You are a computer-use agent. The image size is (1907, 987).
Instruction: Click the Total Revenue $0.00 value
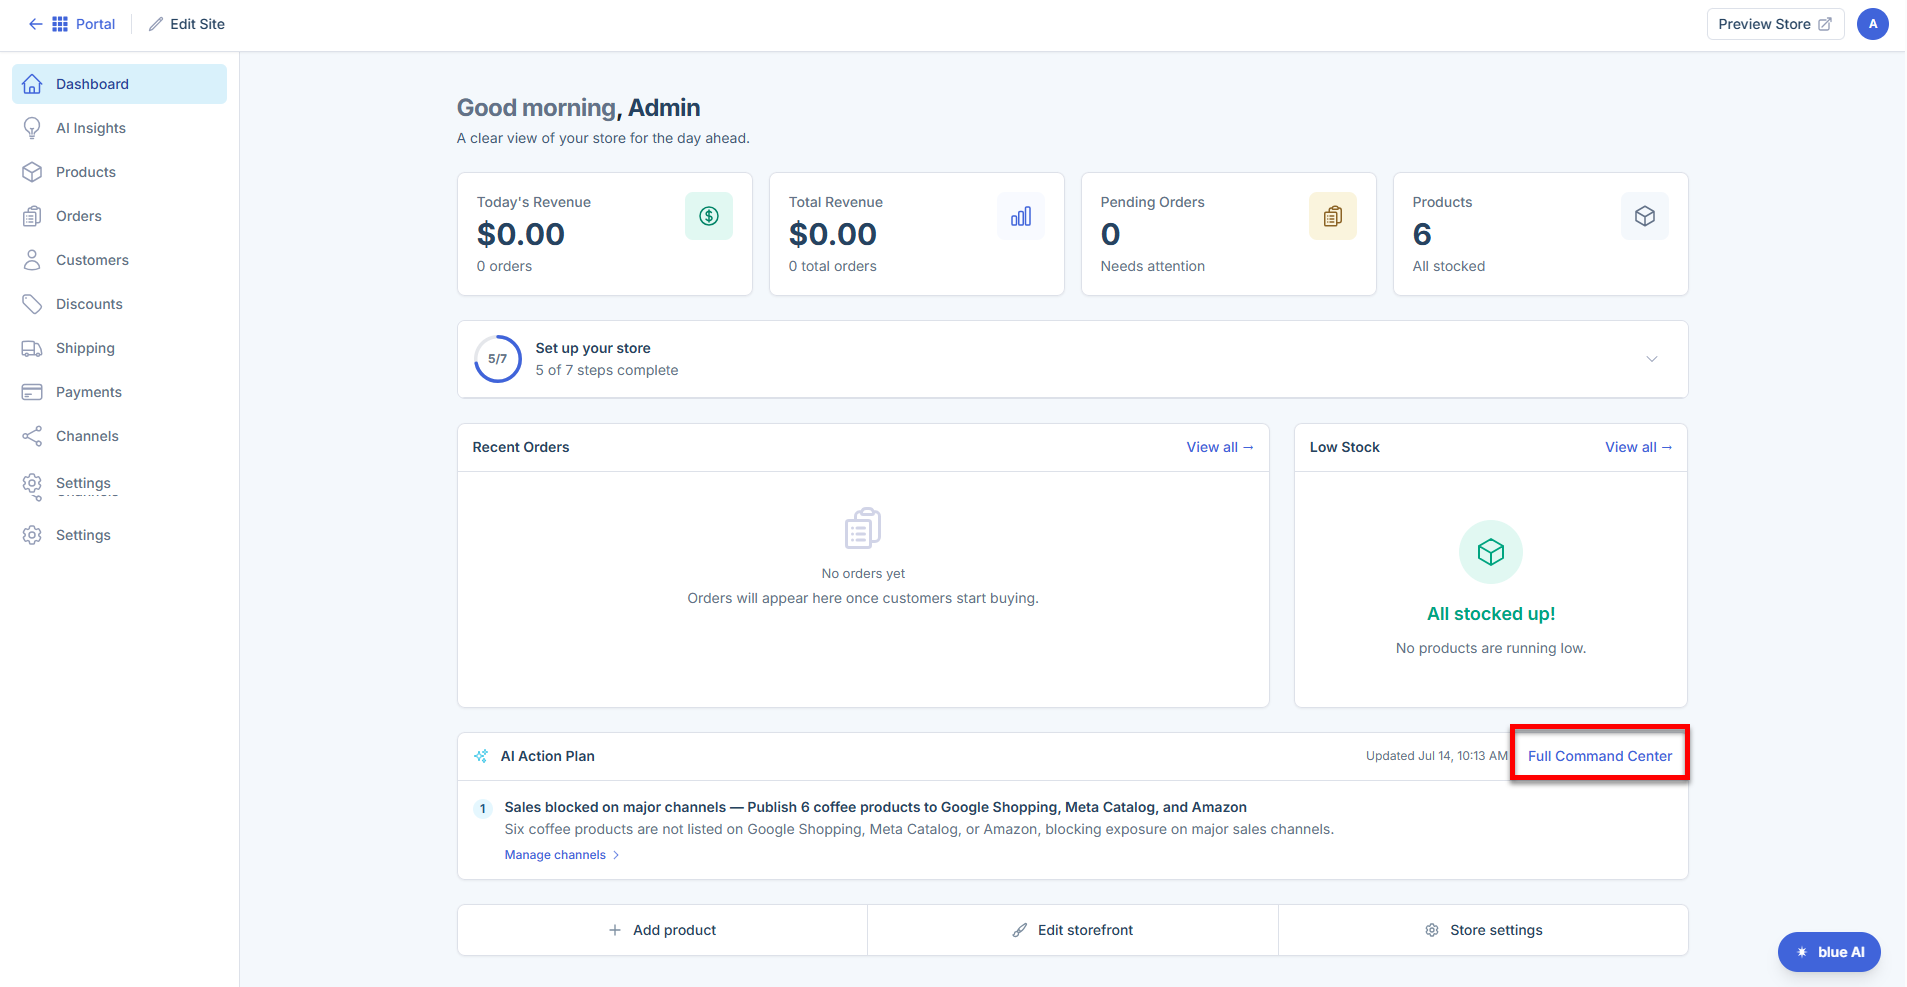point(833,234)
